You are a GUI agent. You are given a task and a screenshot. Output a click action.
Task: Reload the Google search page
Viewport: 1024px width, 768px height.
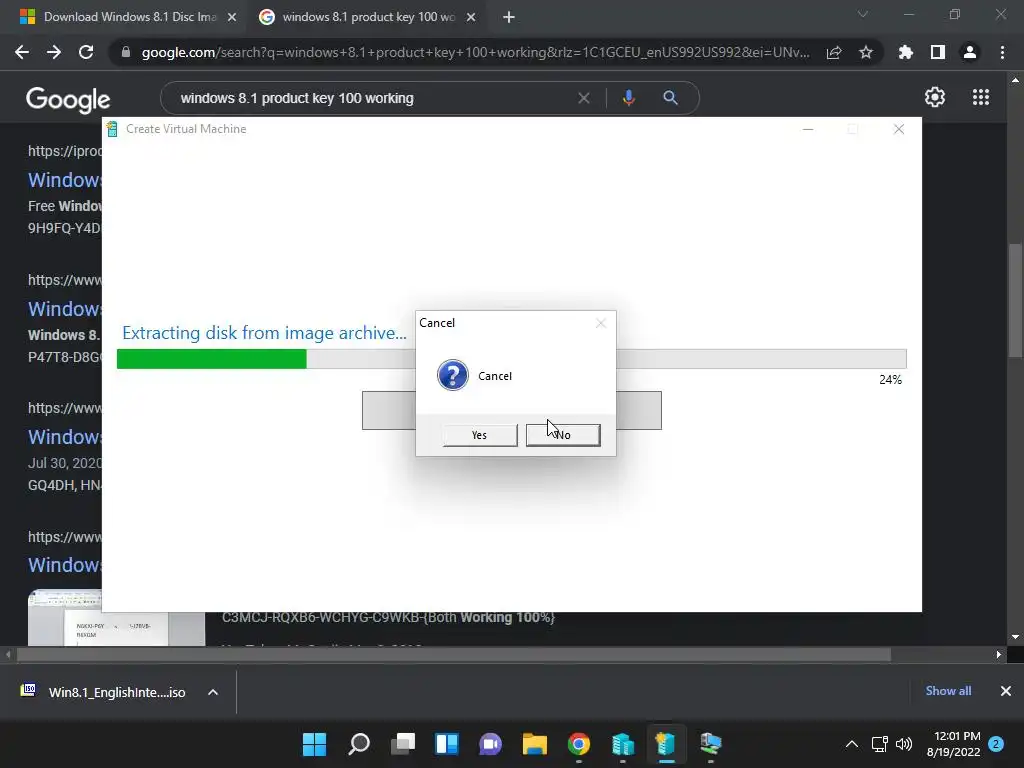(86, 52)
